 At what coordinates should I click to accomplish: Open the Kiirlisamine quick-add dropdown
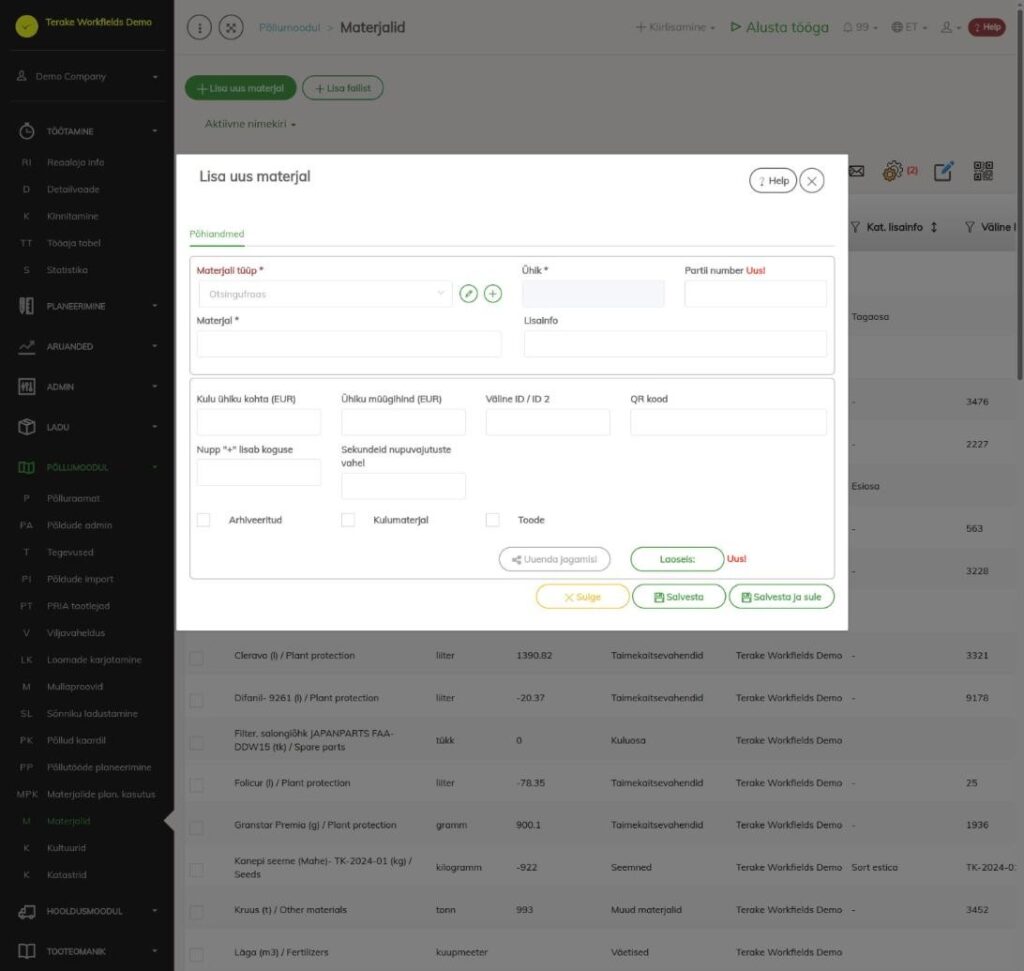click(675, 27)
